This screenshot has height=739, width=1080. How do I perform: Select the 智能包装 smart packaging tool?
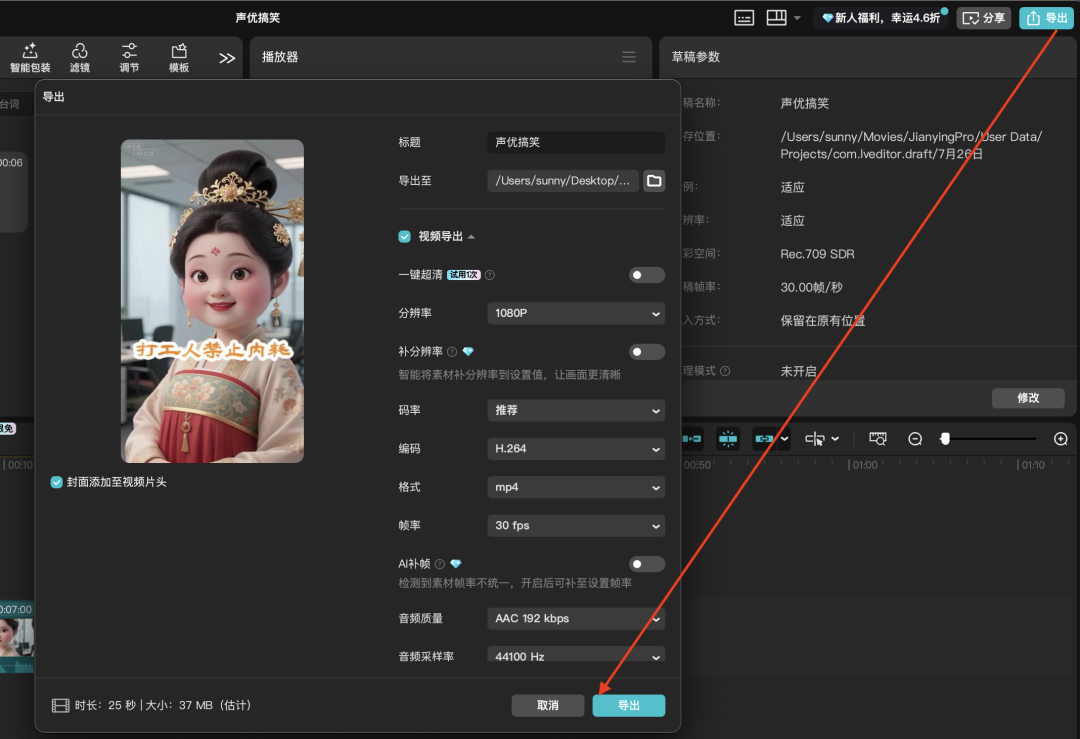tap(30, 57)
